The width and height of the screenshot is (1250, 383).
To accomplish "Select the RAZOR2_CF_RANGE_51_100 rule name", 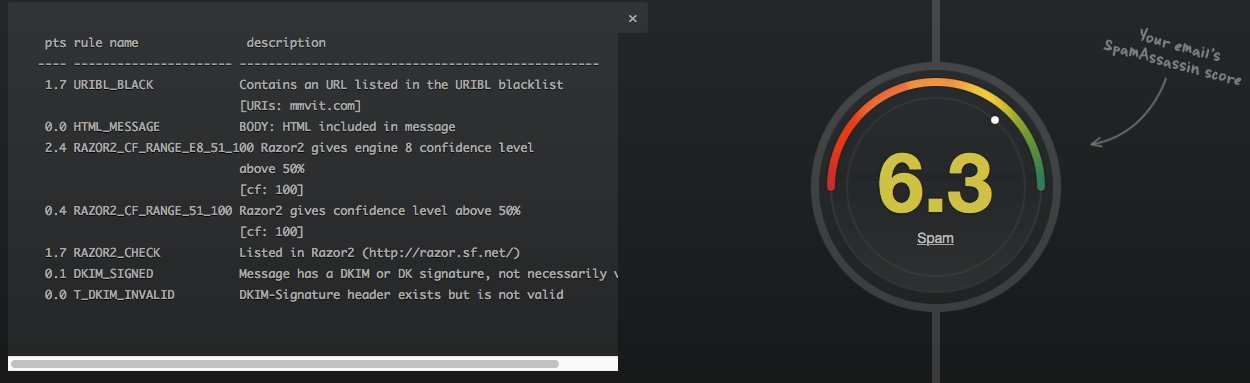I will [x=153, y=211].
